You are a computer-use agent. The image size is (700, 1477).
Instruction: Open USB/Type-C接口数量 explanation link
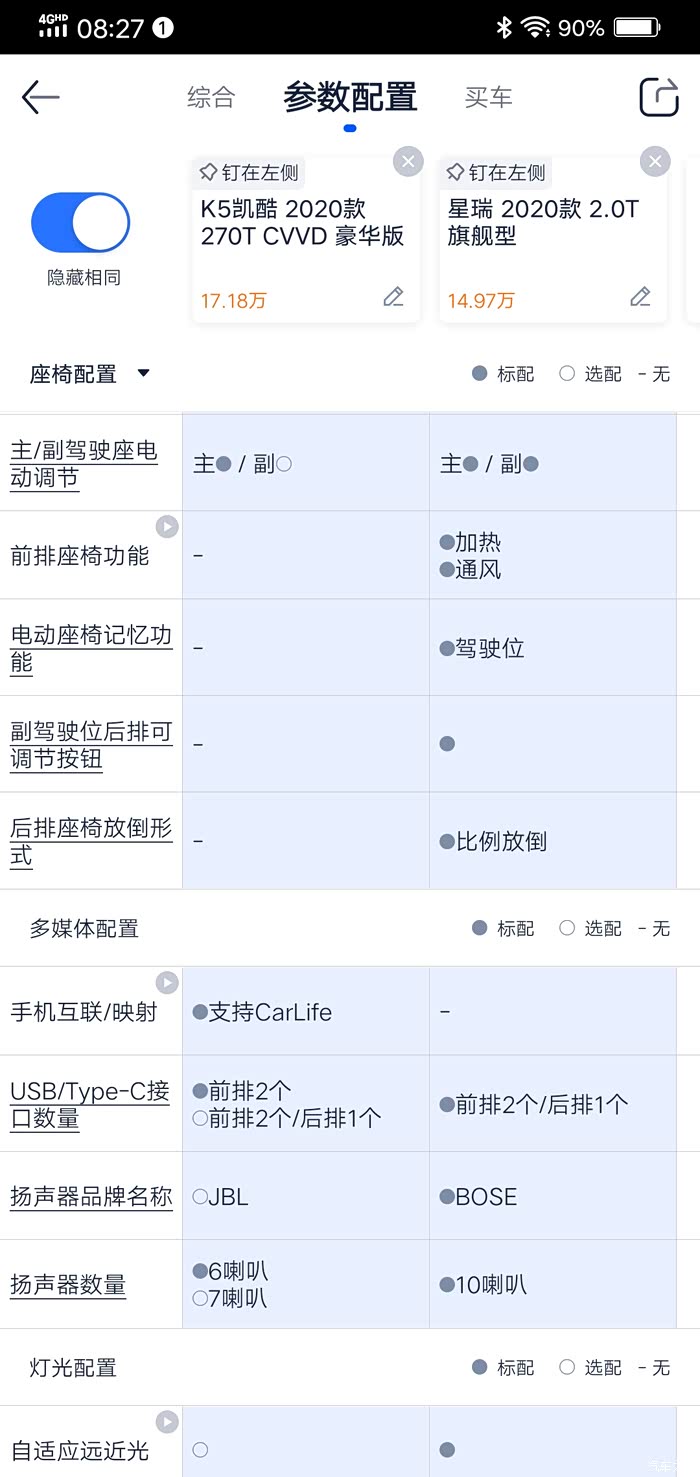[90, 1105]
